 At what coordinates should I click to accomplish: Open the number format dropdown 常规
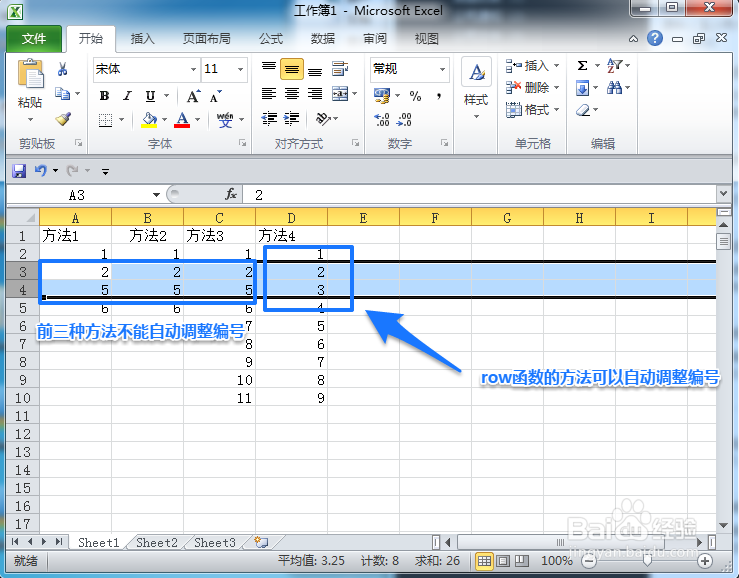(x=443, y=69)
